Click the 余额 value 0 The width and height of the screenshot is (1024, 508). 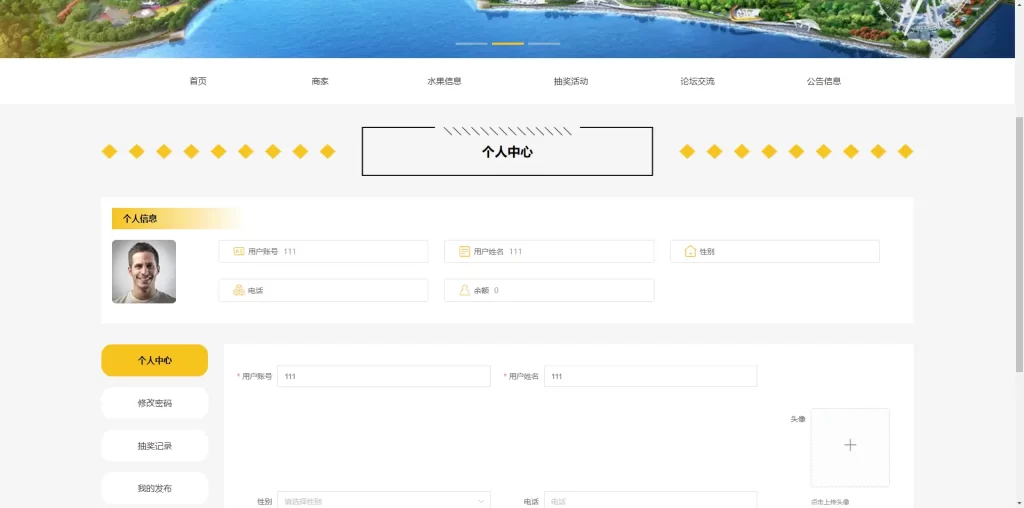[496, 291]
